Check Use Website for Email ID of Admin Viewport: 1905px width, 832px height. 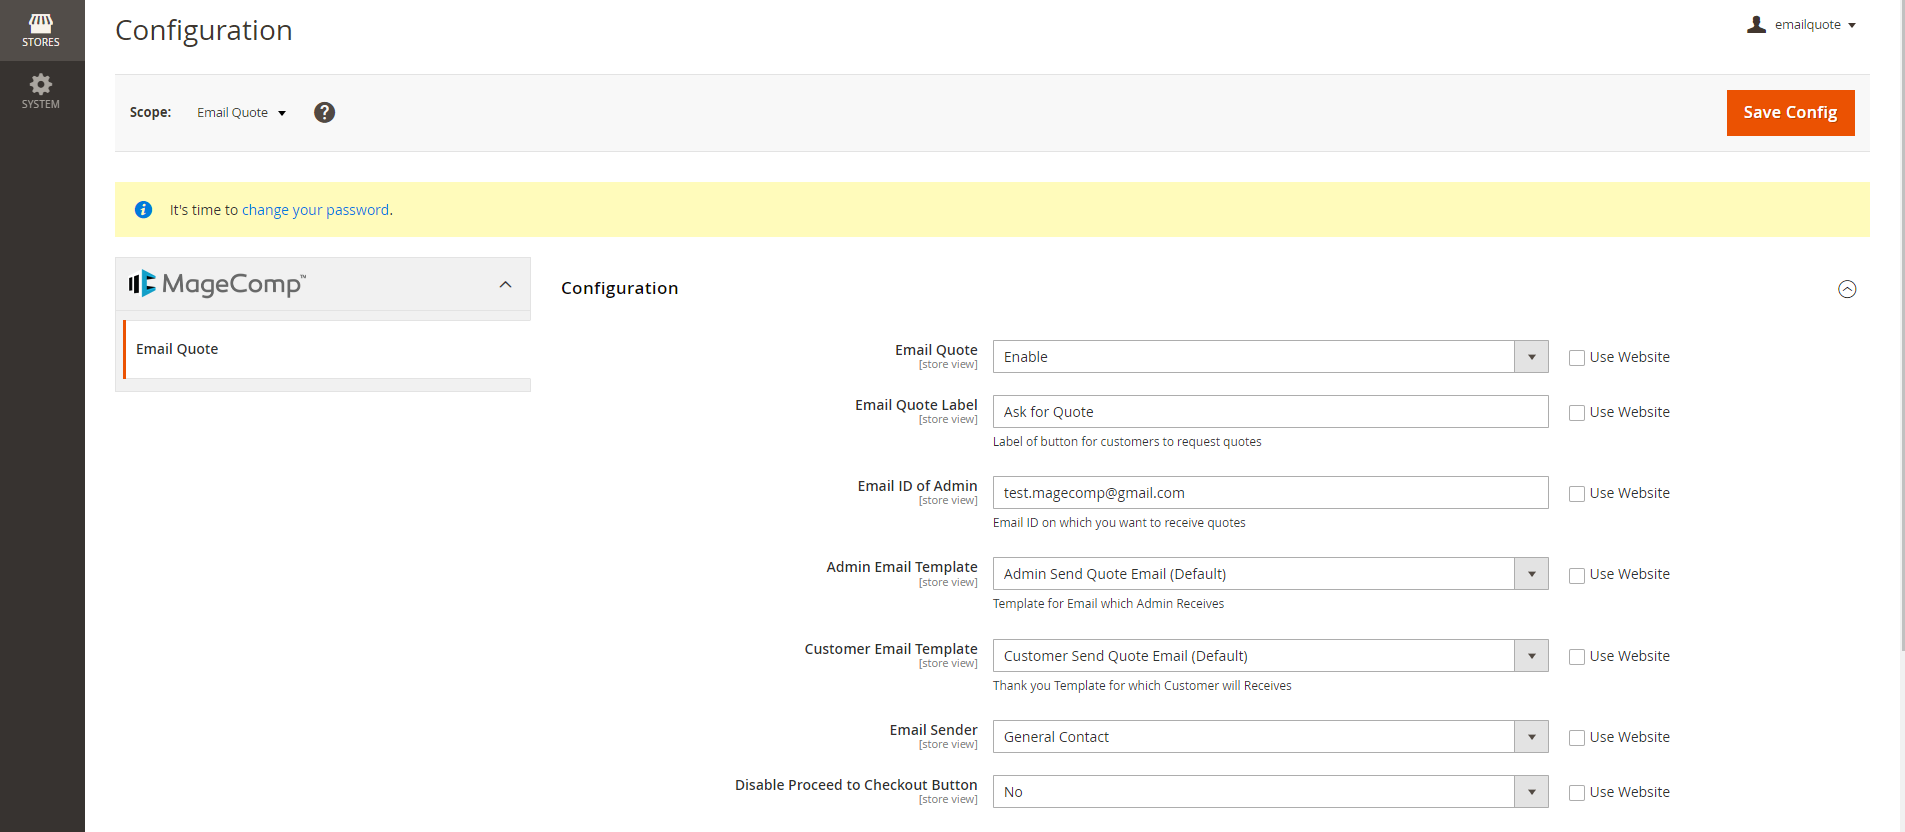click(1577, 494)
